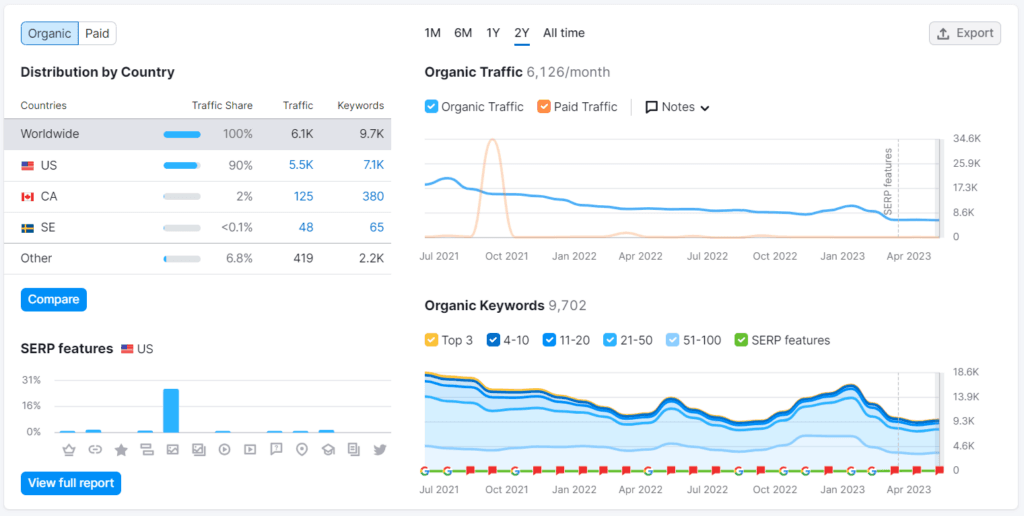Select the 6M time range
This screenshot has height=516, width=1024.
(x=463, y=33)
